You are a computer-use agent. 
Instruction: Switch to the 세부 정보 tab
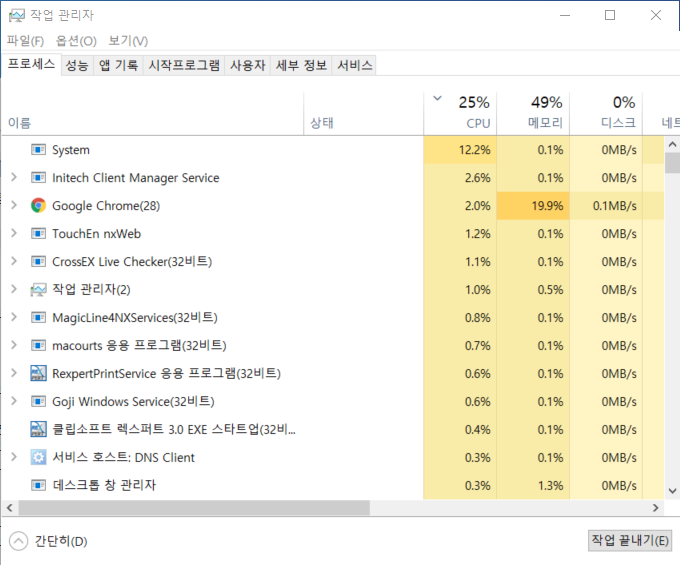(301, 65)
